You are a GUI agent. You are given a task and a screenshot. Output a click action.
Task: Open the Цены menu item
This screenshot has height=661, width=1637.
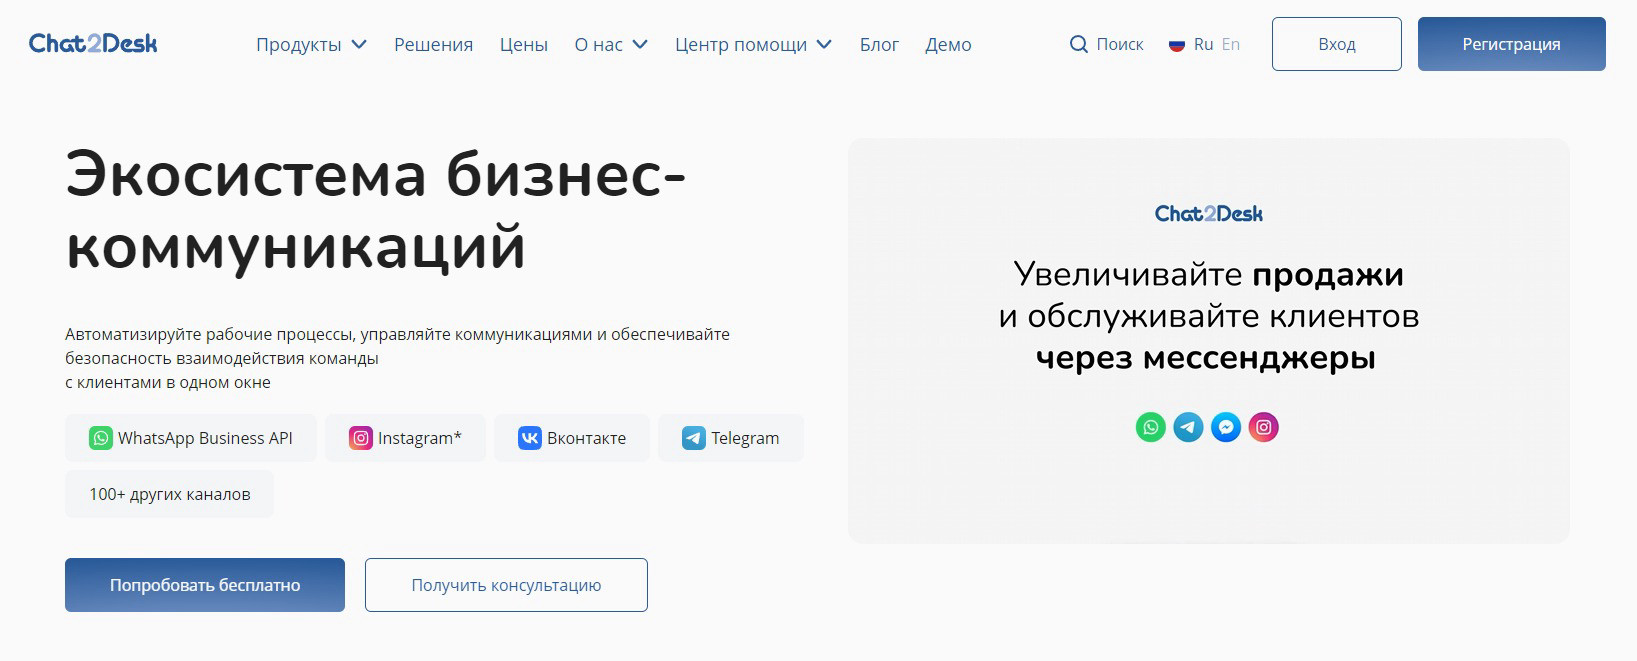524,45
